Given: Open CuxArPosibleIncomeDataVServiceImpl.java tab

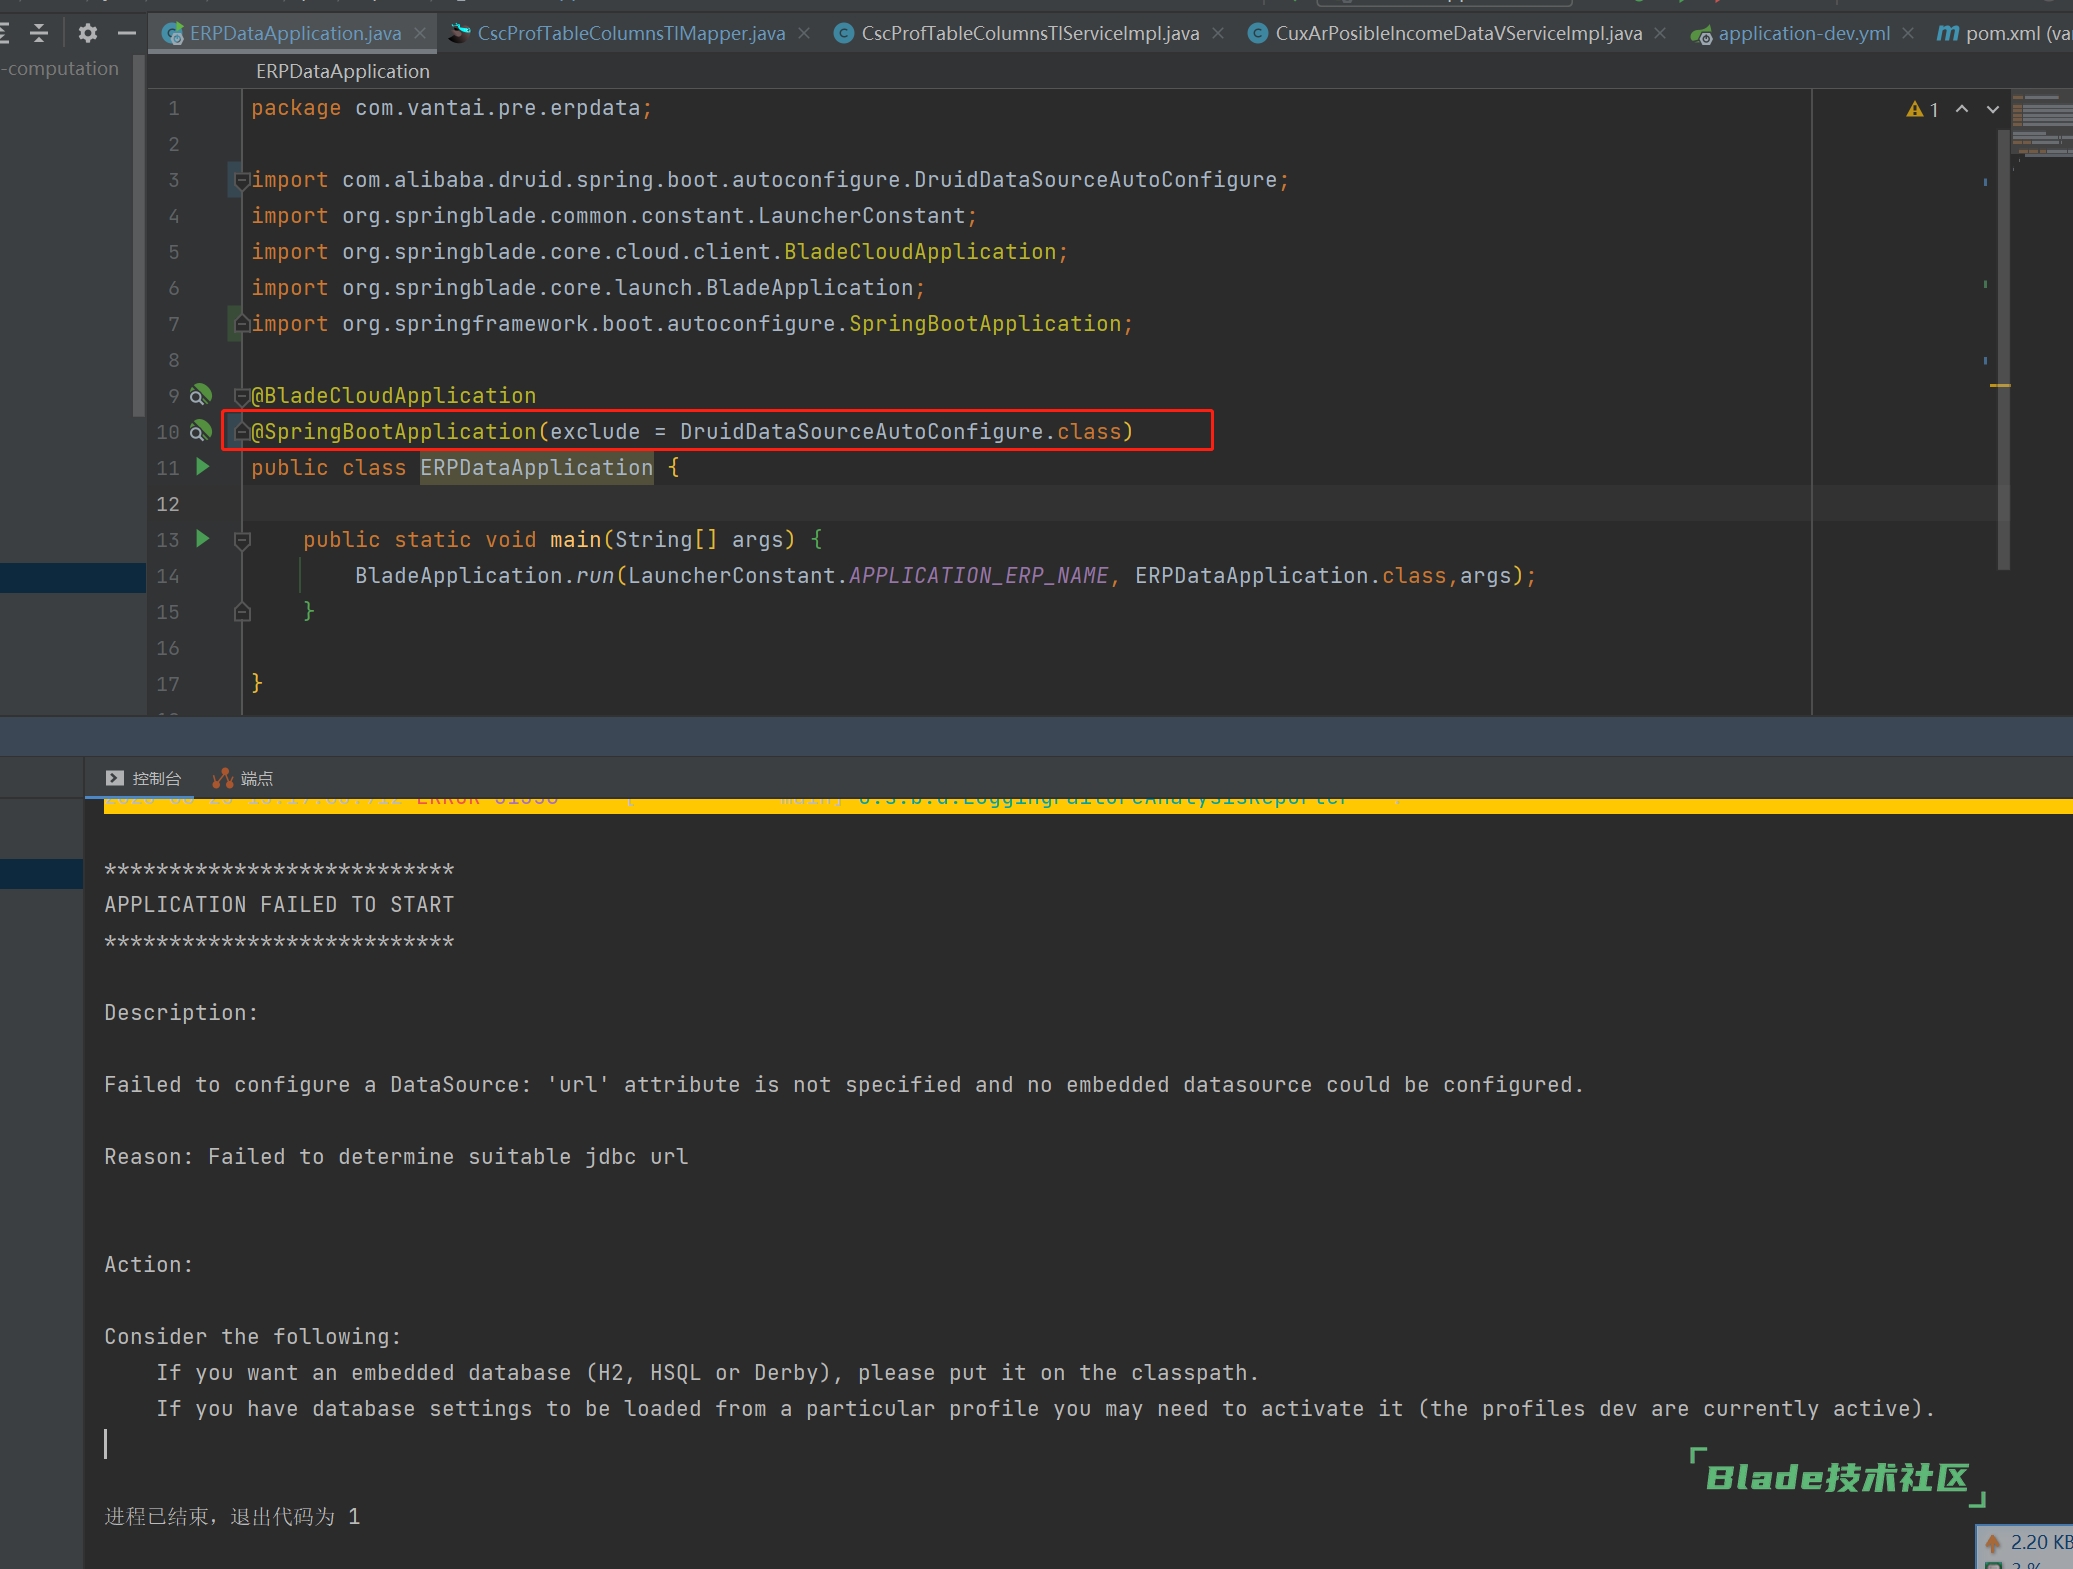Looking at the screenshot, I should (x=1458, y=33).
